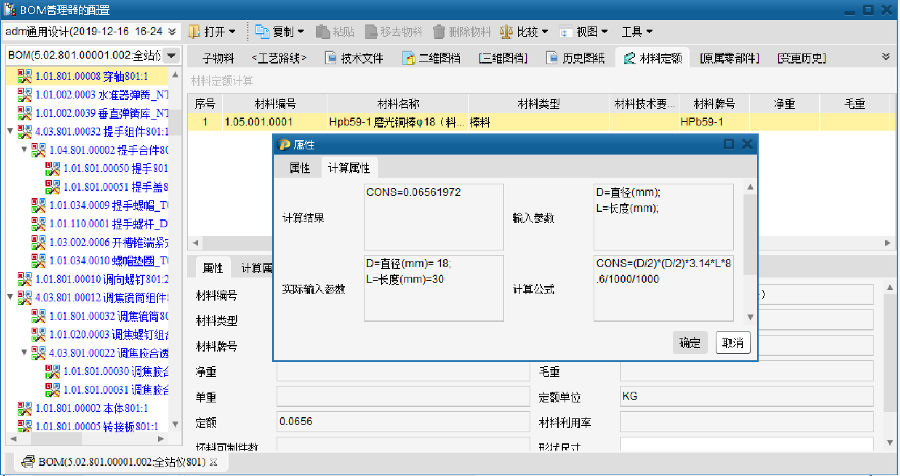Switch to 属性 tab in dialog
The height and width of the screenshot is (476, 900).
(x=299, y=168)
